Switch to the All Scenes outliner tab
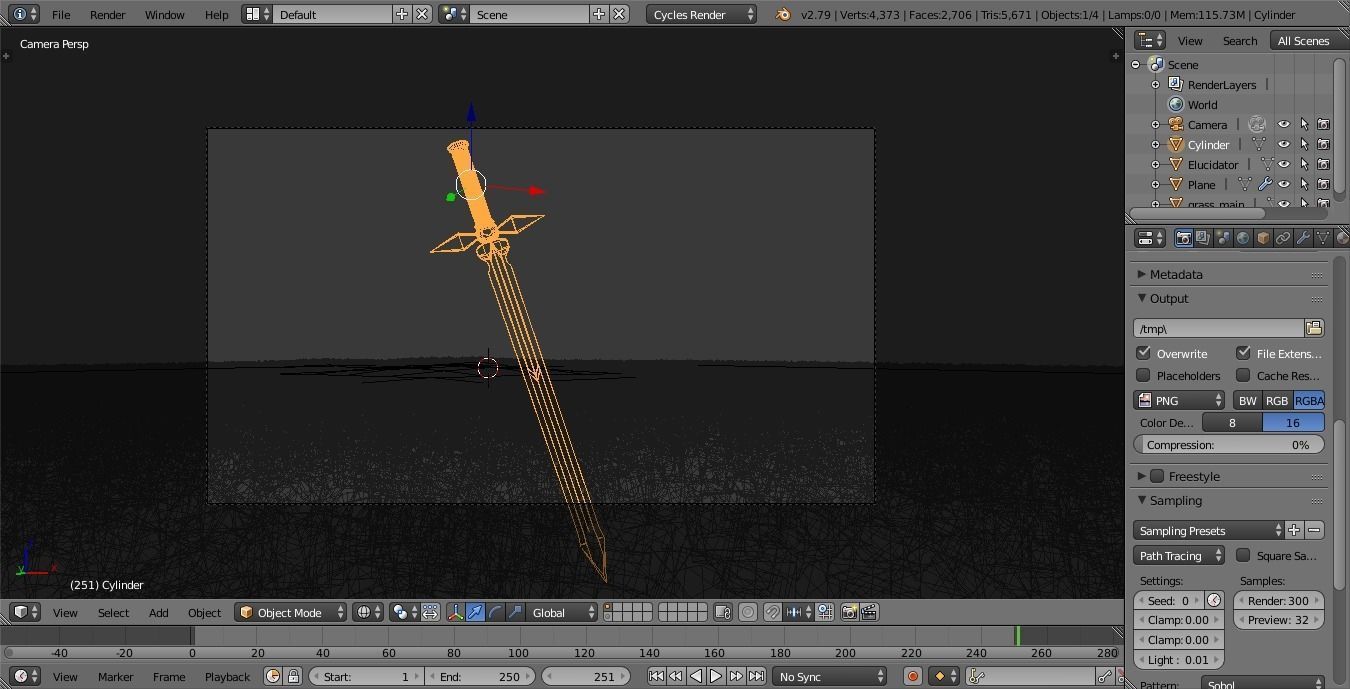Viewport: 1350px width, 689px height. point(1303,40)
